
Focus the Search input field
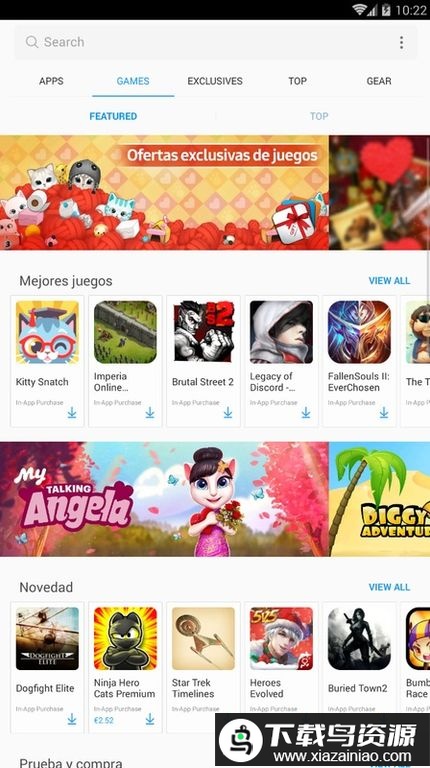tap(215, 42)
